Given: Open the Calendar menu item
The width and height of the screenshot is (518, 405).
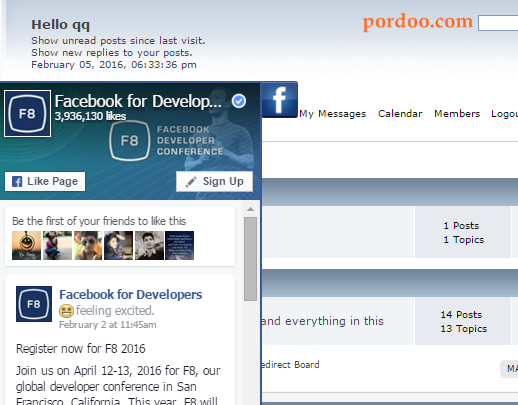Looking at the screenshot, I should (400, 114).
